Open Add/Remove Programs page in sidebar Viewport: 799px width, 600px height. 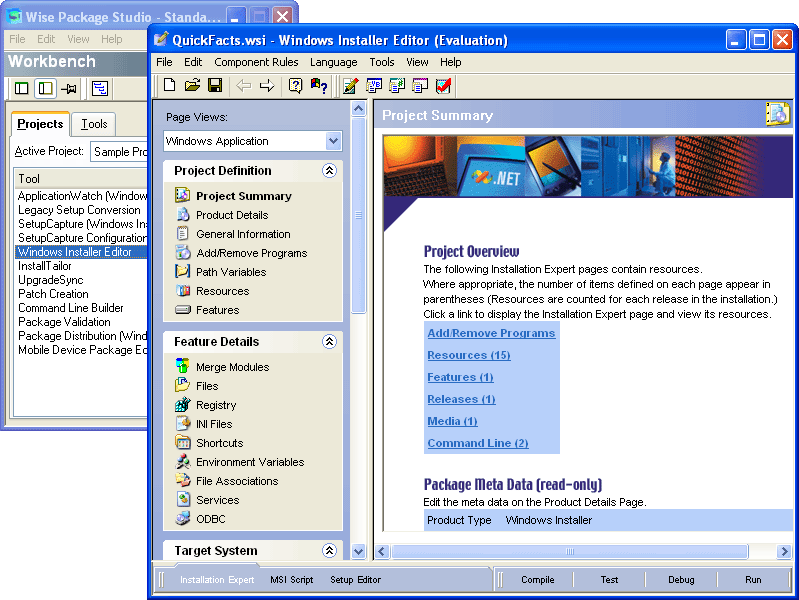pyautogui.click(x=252, y=253)
